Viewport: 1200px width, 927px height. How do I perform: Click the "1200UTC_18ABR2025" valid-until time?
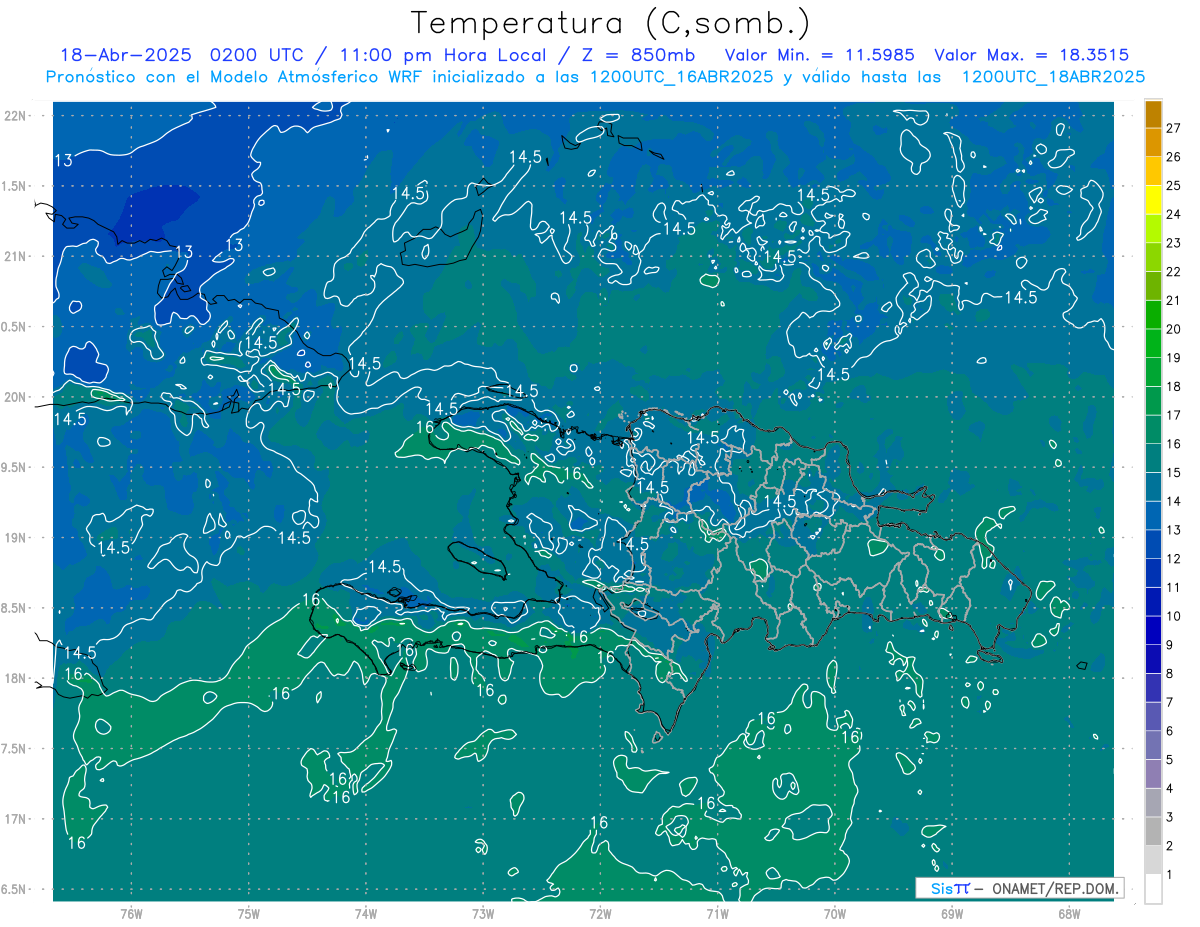(1053, 77)
